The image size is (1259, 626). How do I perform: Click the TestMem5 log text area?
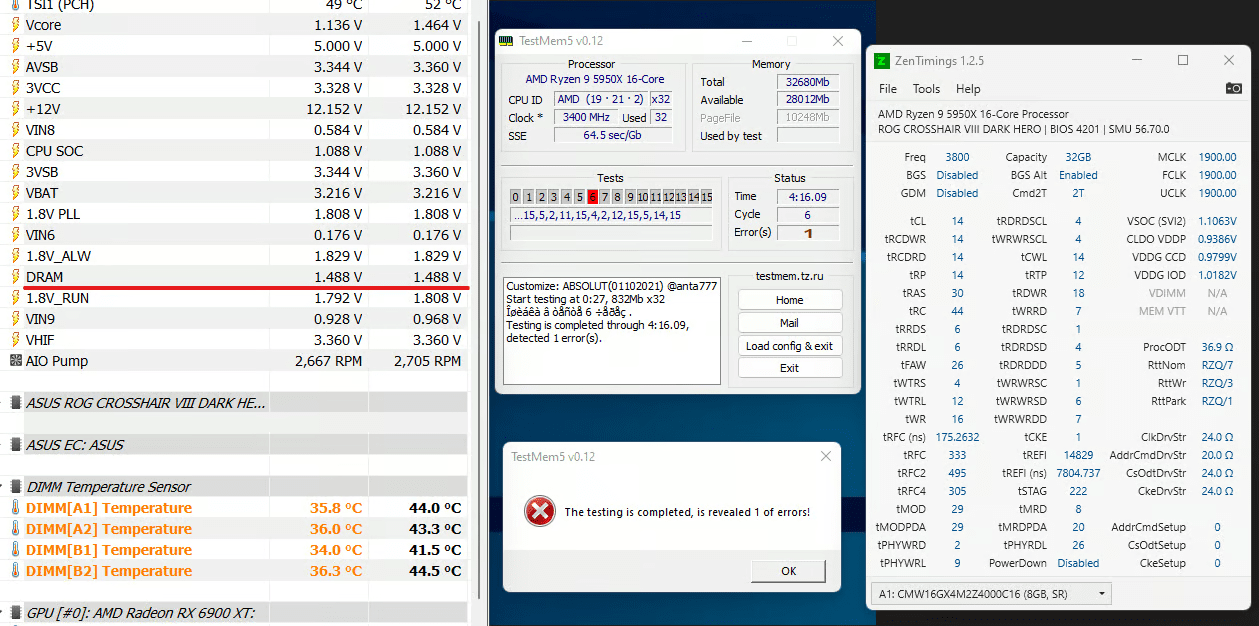pos(611,331)
